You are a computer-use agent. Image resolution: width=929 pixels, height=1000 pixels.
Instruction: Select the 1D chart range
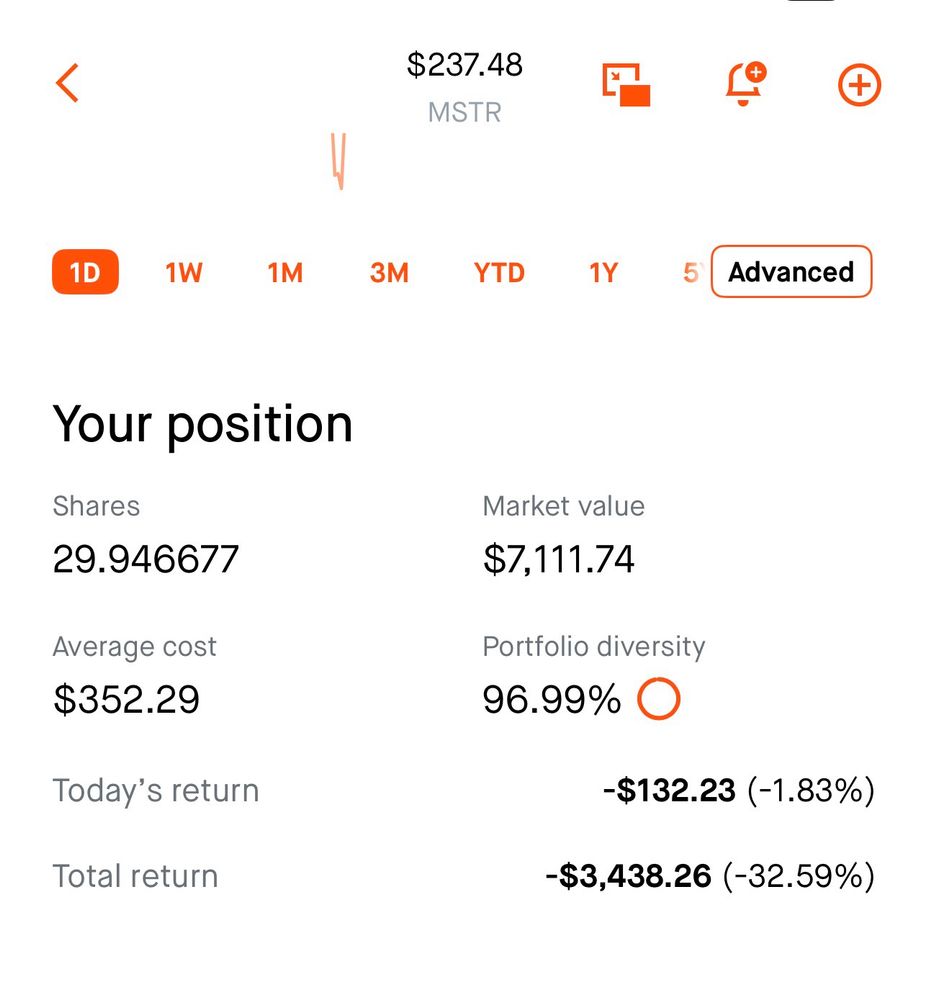click(85, 272)
